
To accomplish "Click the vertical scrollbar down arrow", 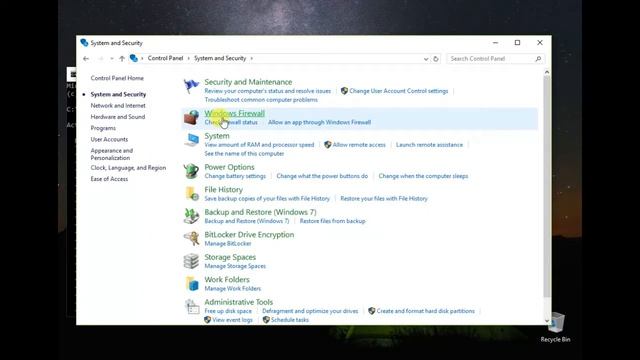I will [547, 321].
